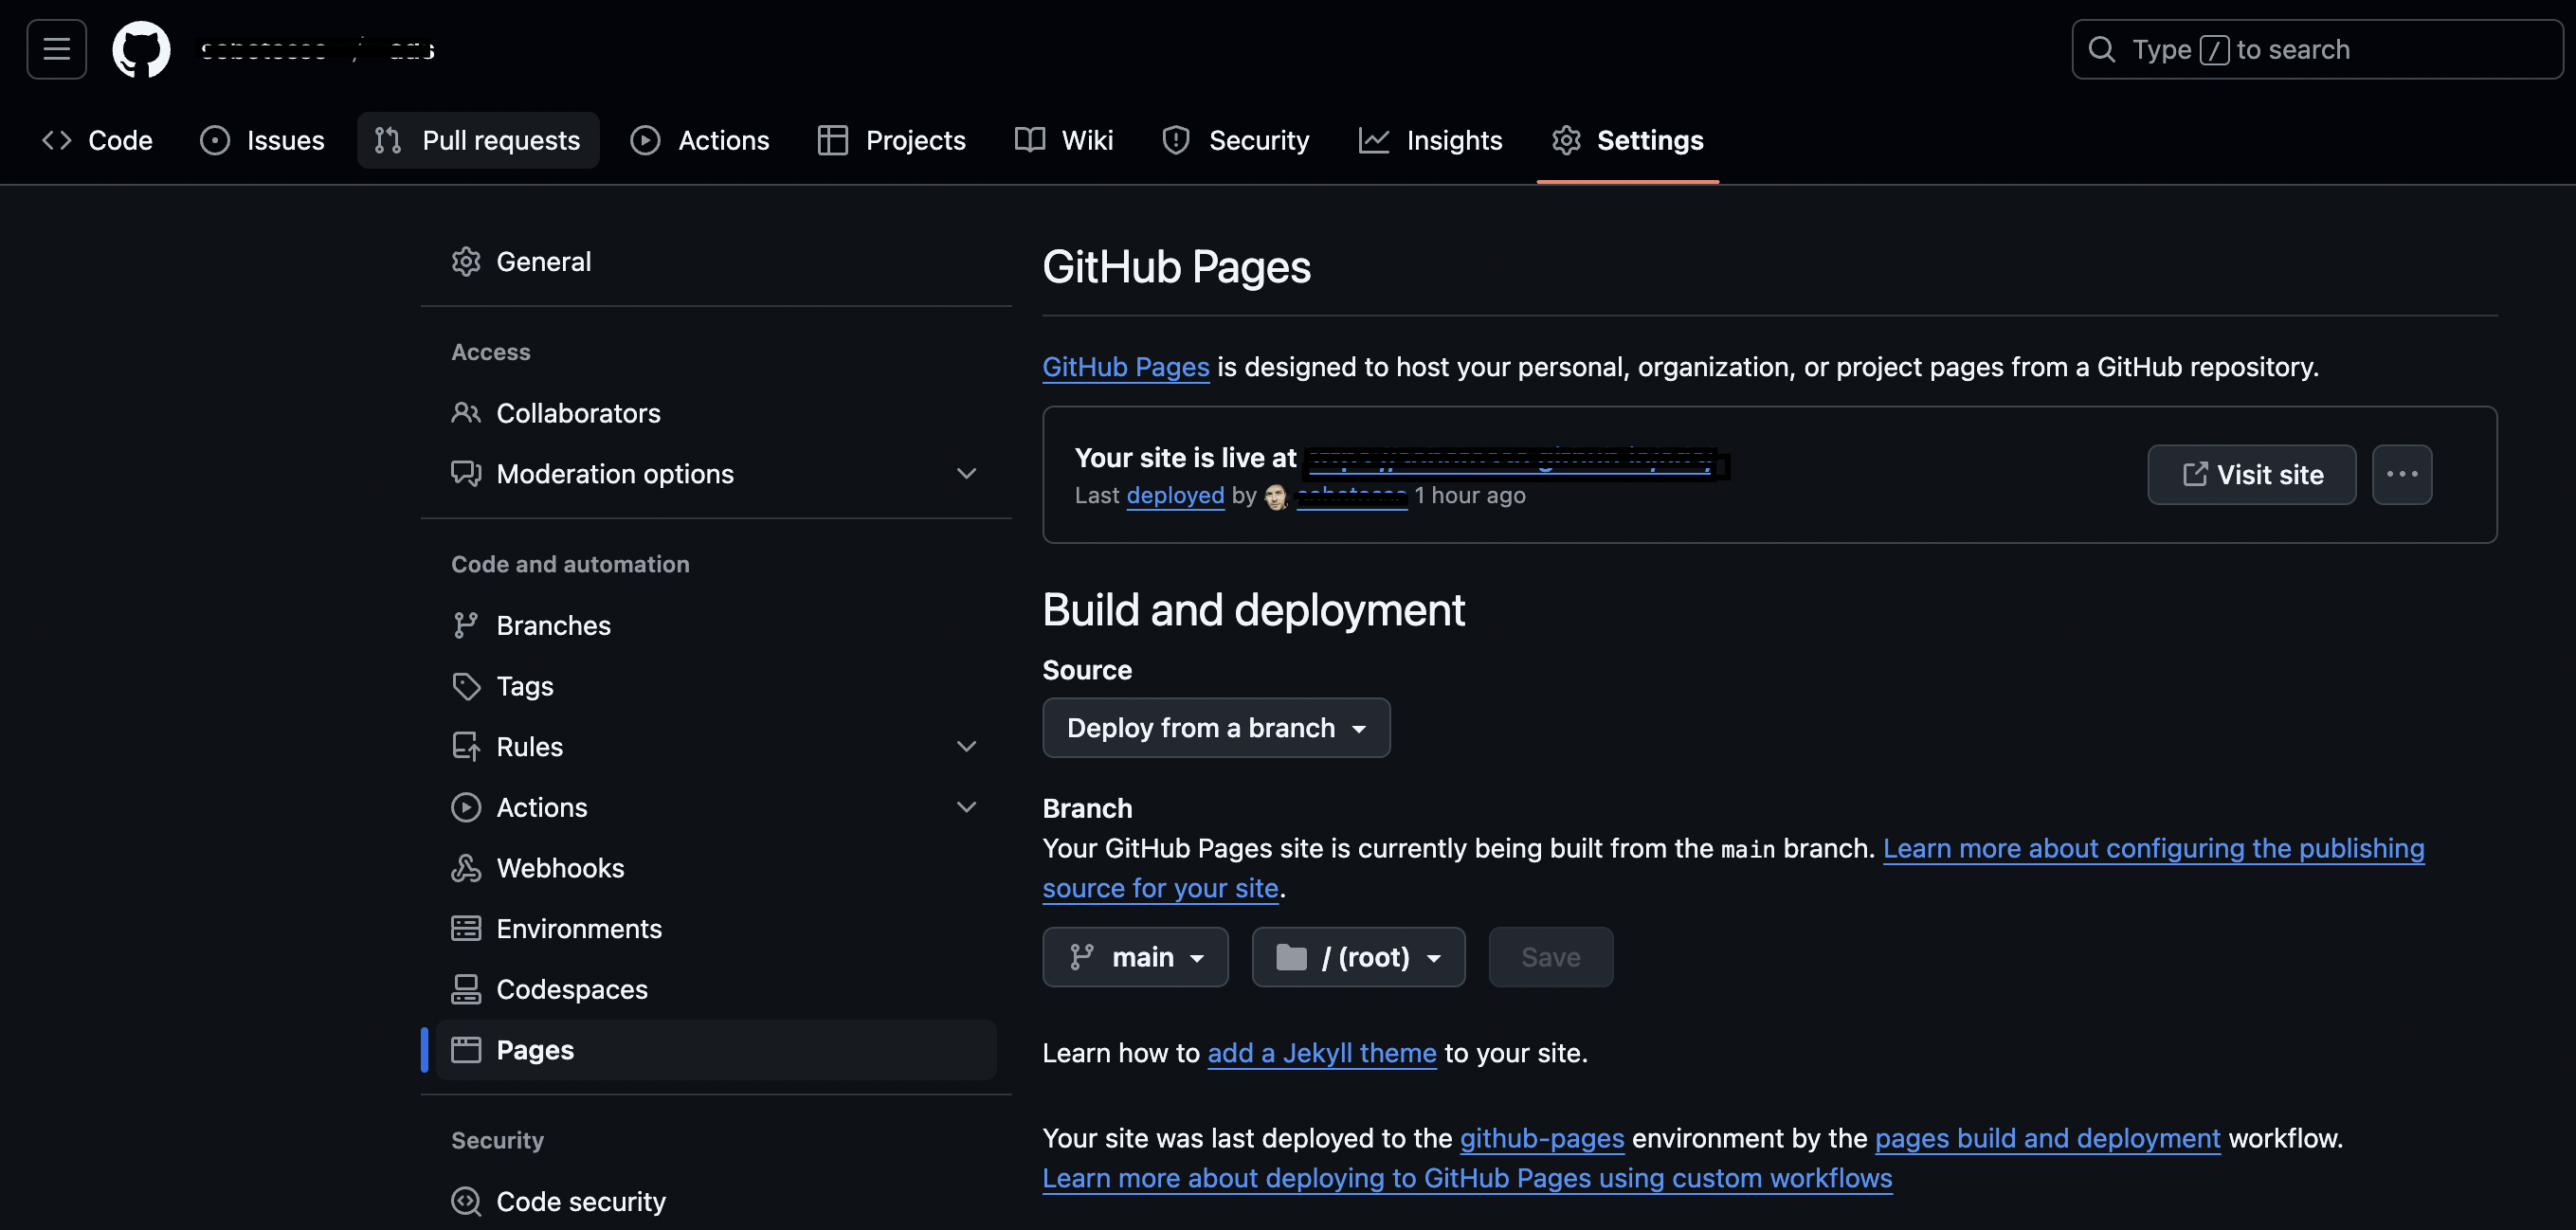The image size is (2576, 1230).
Task: Open Code security settings
Action: 716,1202
